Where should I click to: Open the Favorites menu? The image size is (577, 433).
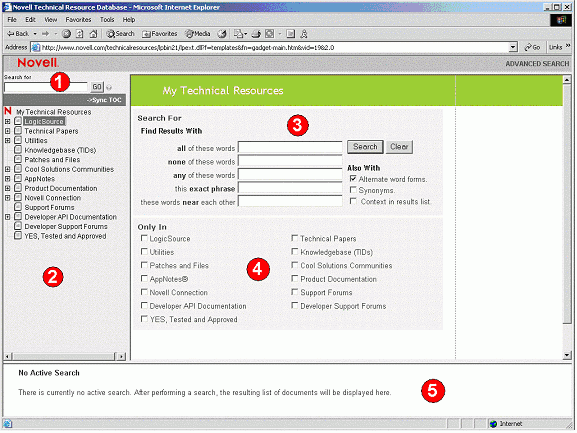[78, 19]
